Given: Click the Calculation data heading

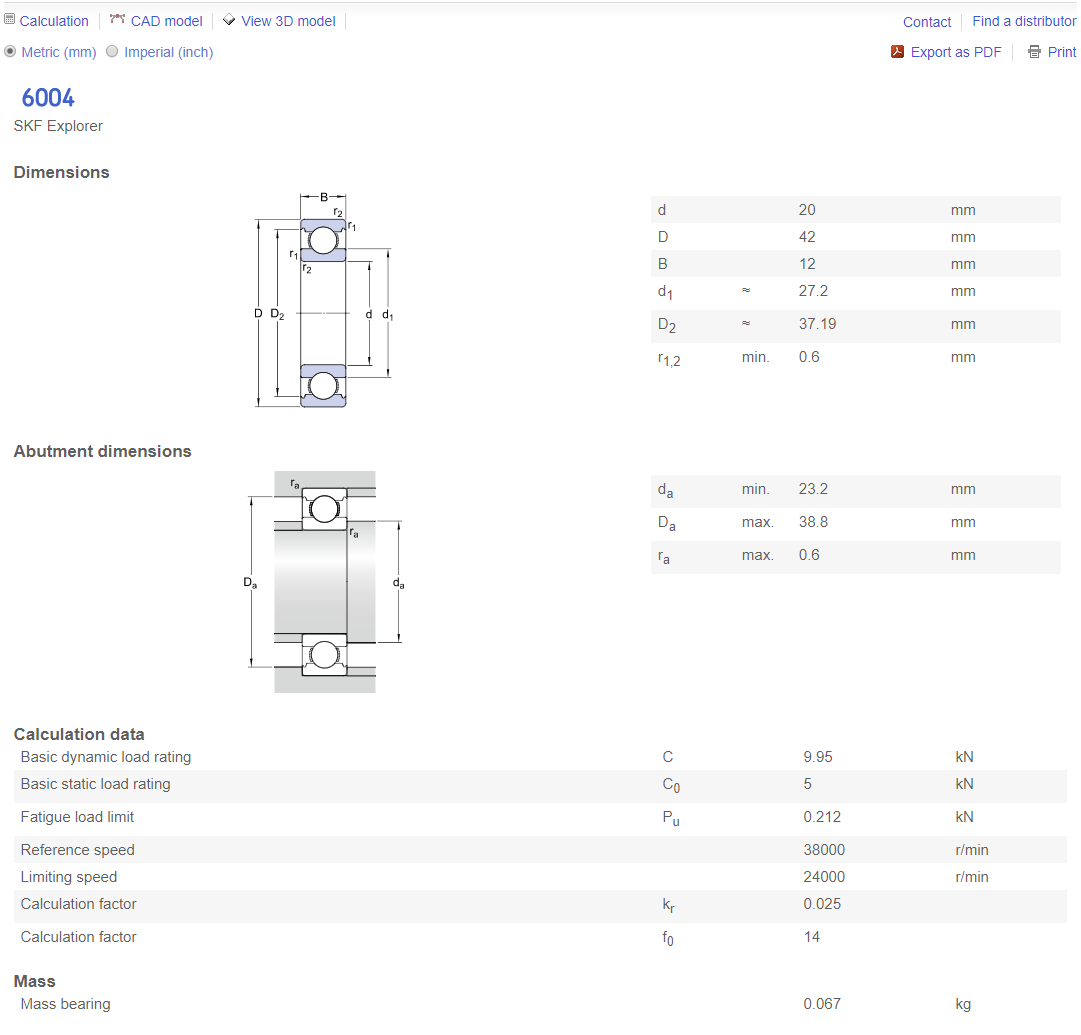Looking at the screenshot, I should 79,734.
